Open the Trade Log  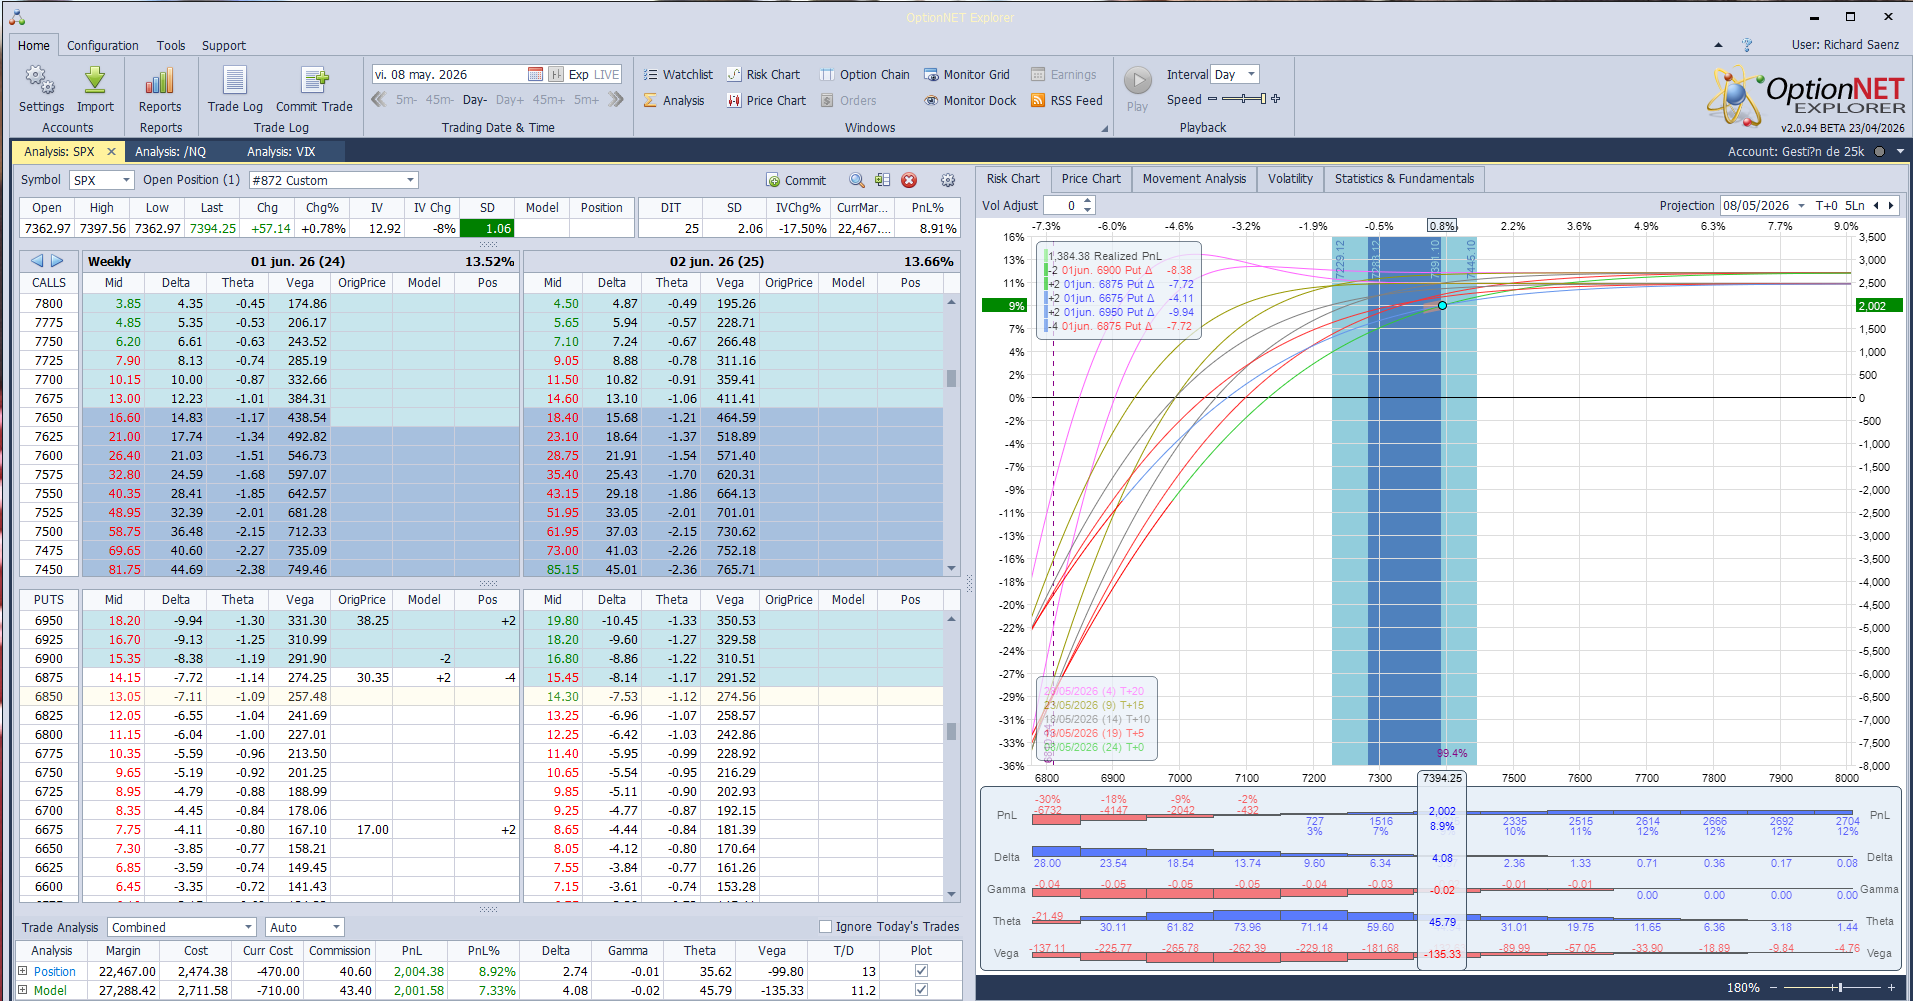click(x=235, y=89)
